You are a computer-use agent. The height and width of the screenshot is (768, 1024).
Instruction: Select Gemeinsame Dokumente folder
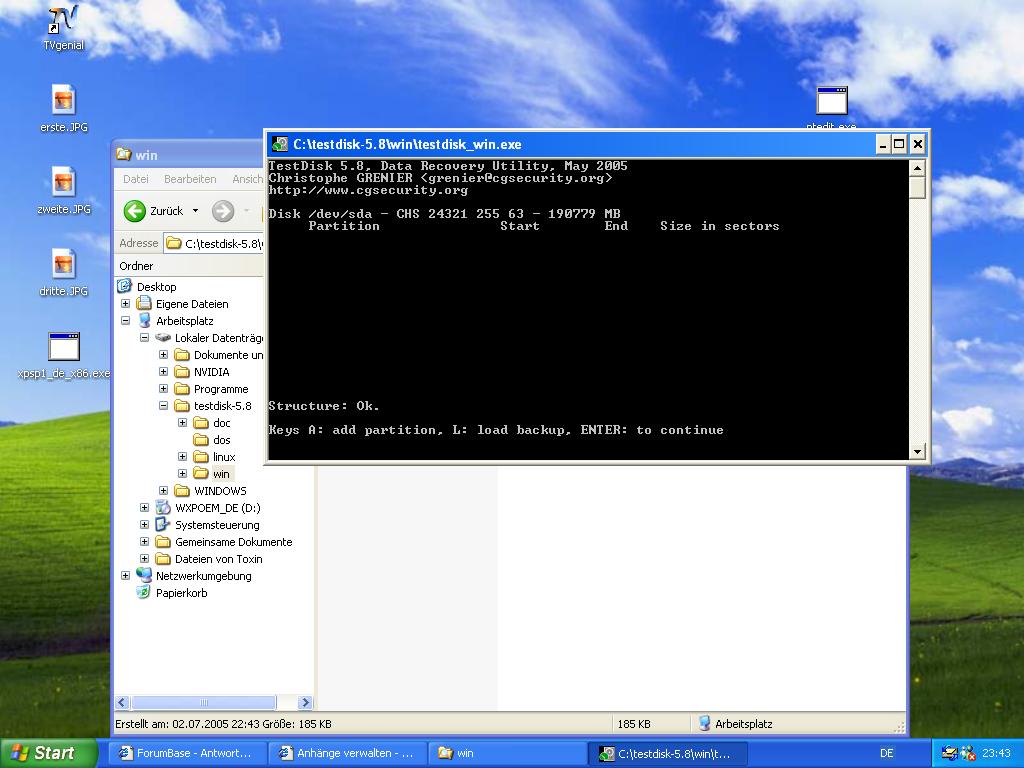click(233, 541)
